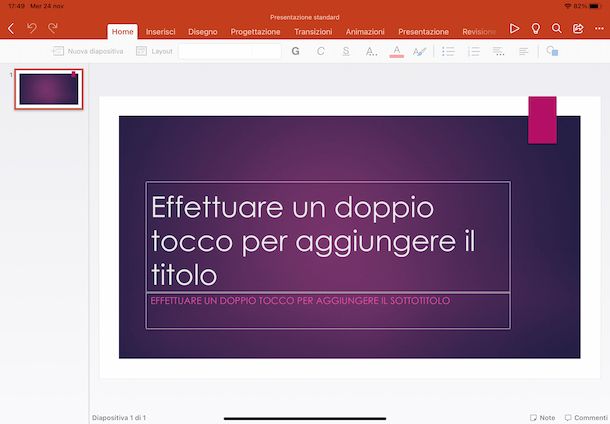
Task: Select the pink rectangle on slide
Action: click(x=542, y=120)
